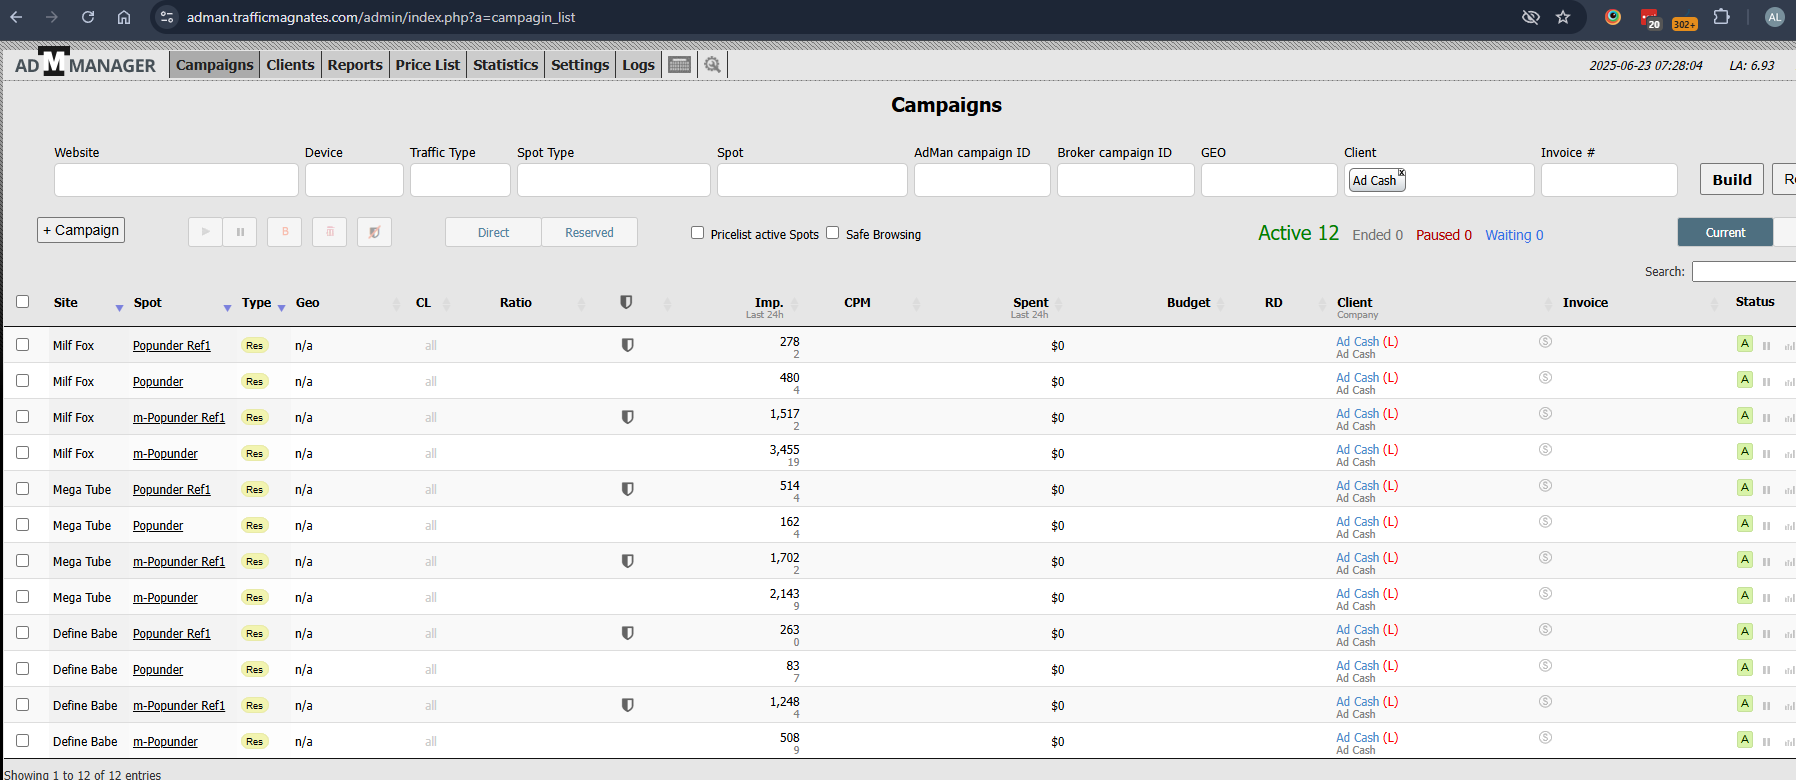This screenshot has width=1796, height=780.
Task: Click green A status badge in Define Babe Popunder row
Action: (x=1745, y=668)
